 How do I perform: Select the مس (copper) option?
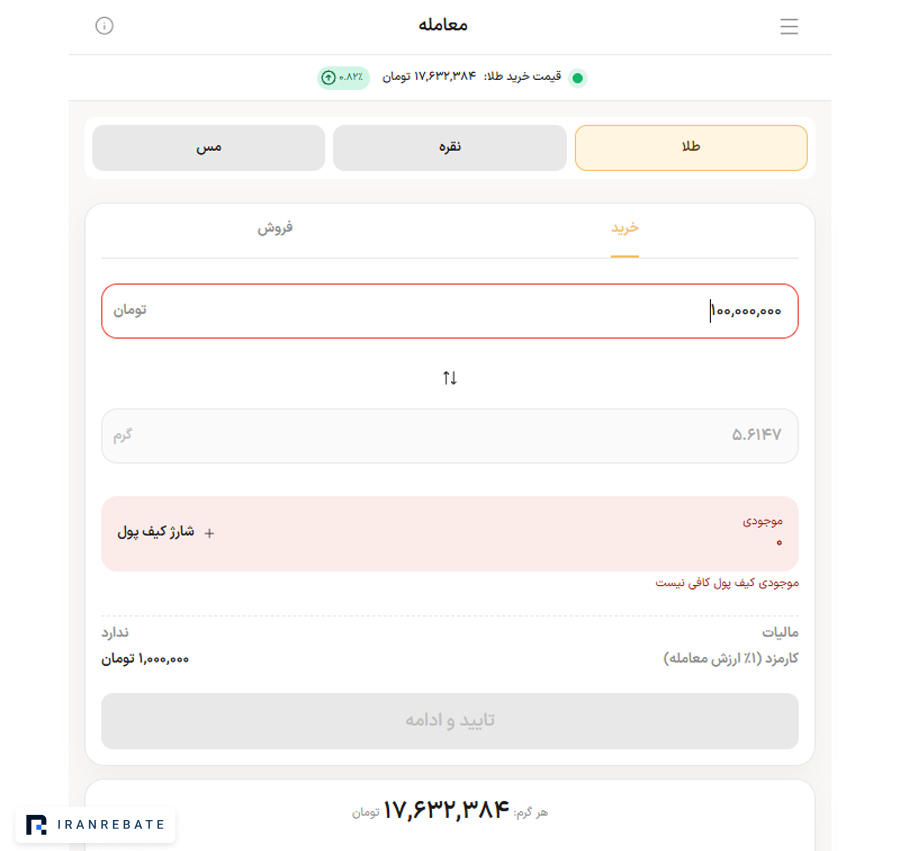208,147
